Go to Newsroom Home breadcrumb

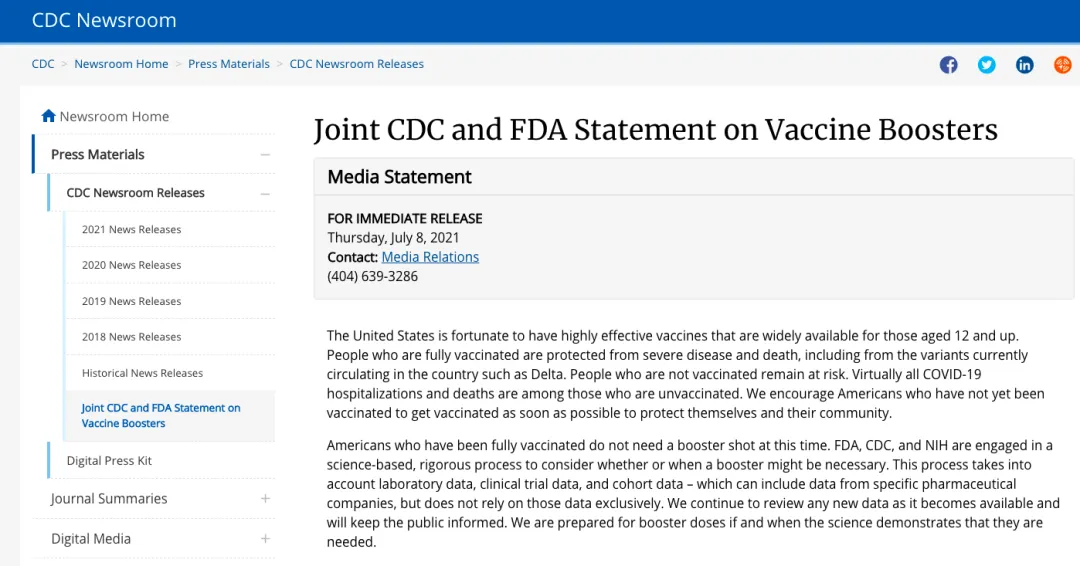point(121,64)
